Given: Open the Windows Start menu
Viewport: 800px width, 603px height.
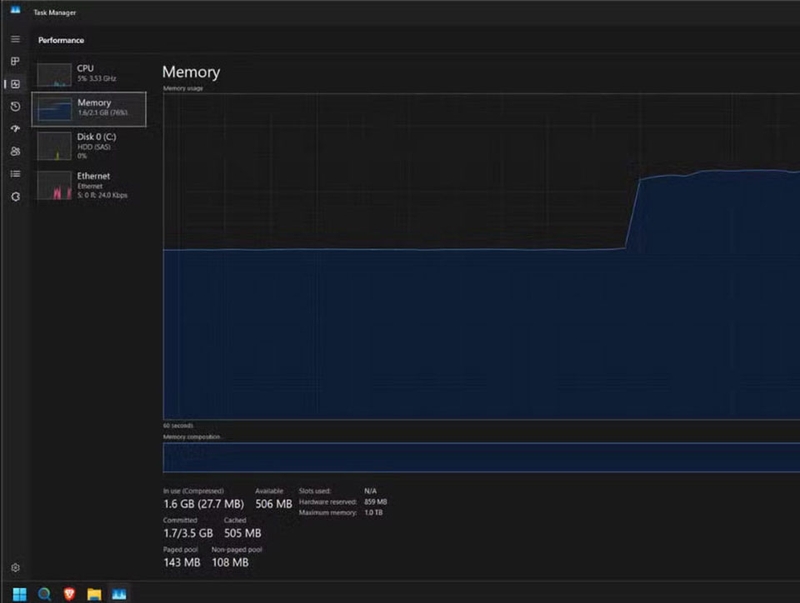Looking at the screenshot, I should (x=19, y=594).
